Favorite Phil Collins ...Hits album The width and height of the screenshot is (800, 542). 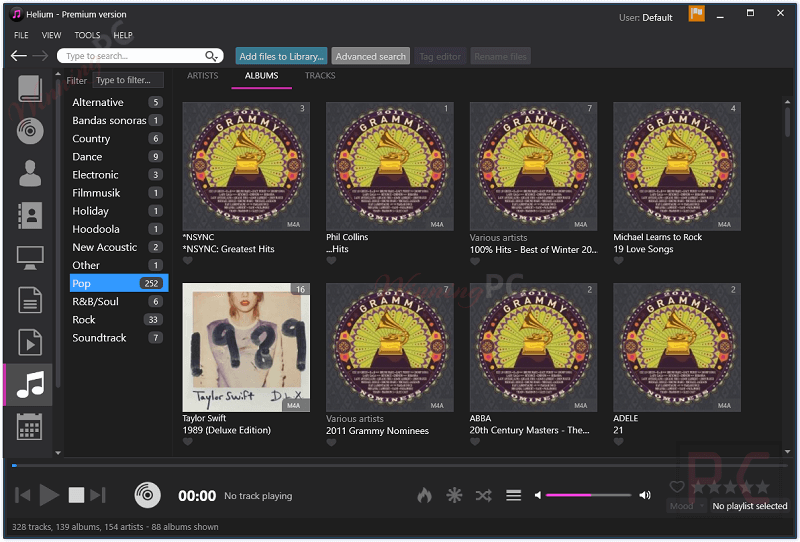[331, 261]
